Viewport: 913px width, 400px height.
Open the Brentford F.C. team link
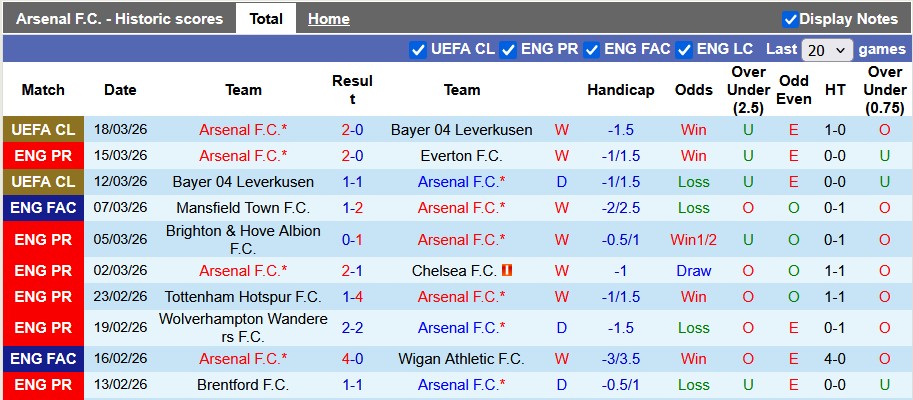tap(243, 385)
